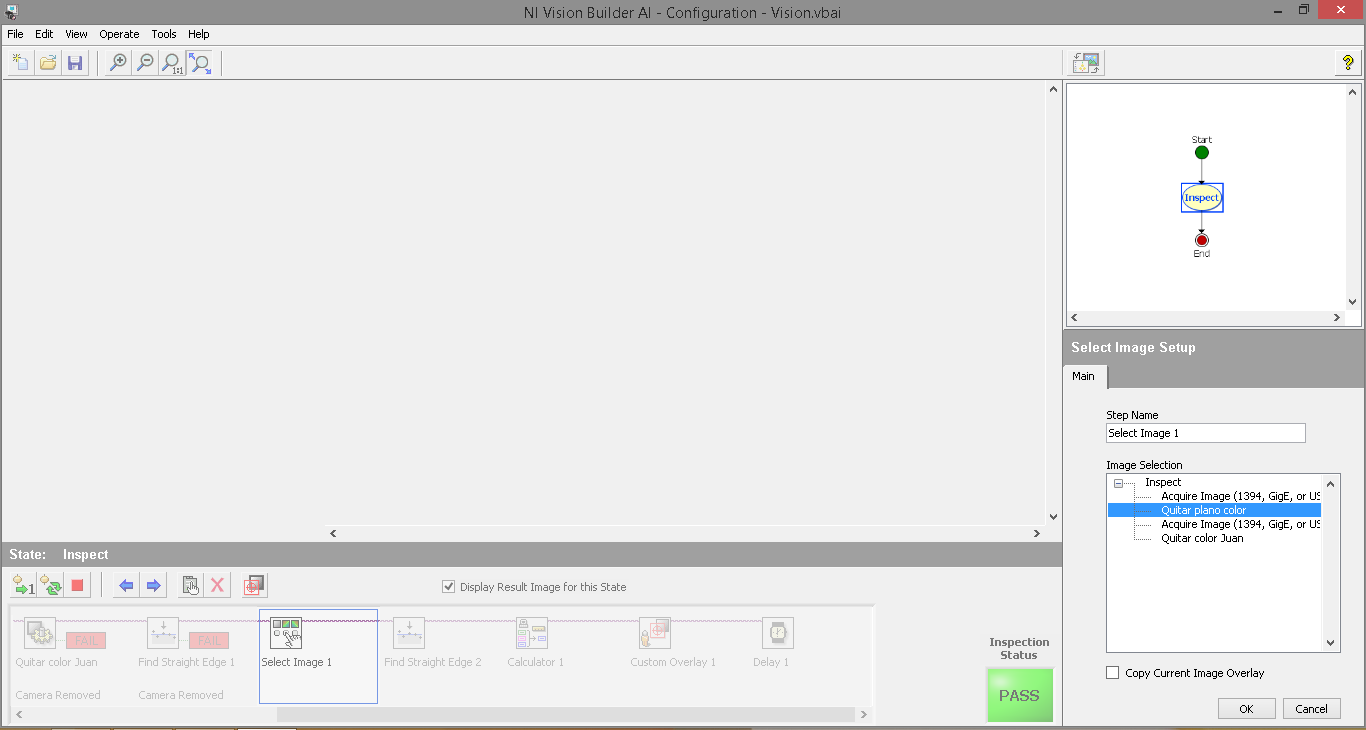Click the Start node in the state diagram
Image resolution: width=1366 pixels, height=730 pixels.
1202,152
